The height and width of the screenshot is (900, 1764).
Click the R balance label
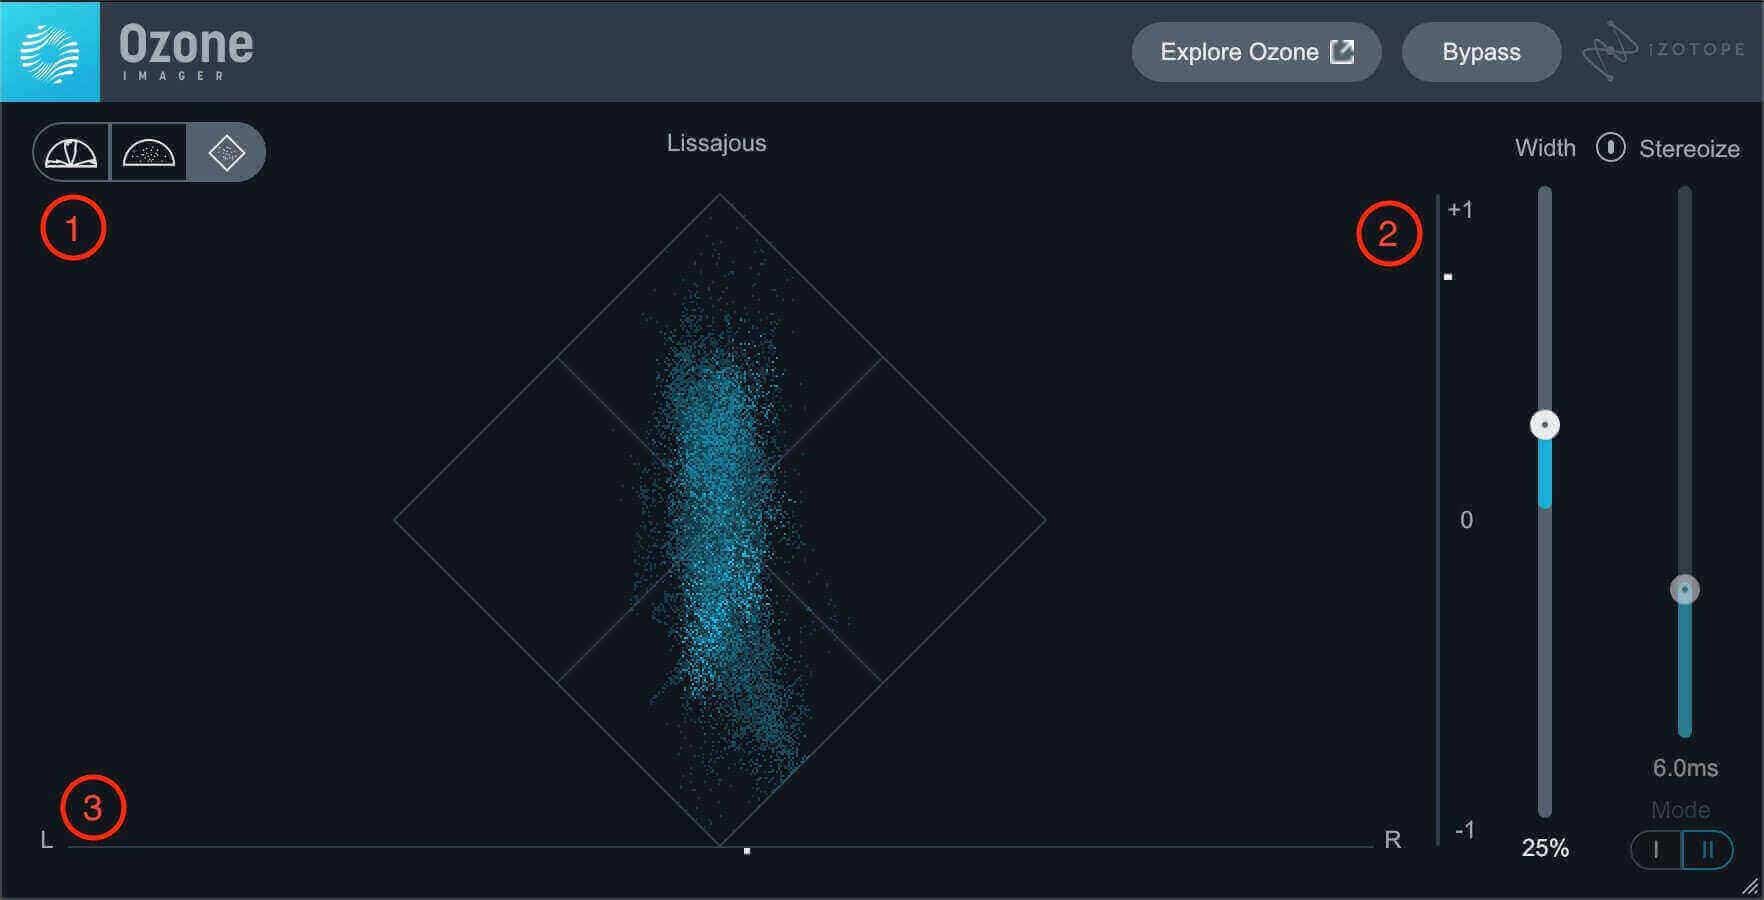point(1392,840)
